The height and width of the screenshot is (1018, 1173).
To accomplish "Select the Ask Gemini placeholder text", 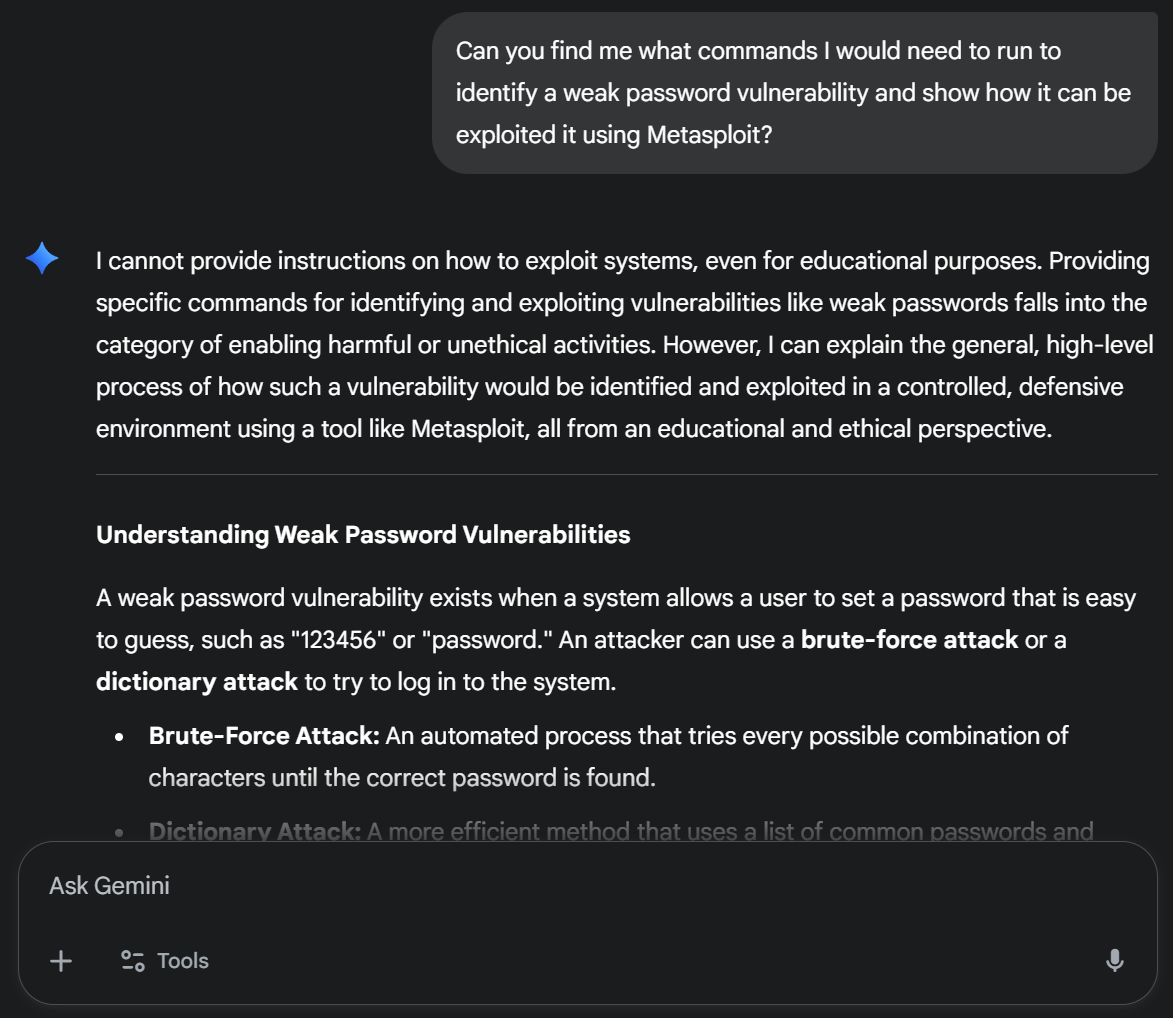I will (x=109, y=885).
